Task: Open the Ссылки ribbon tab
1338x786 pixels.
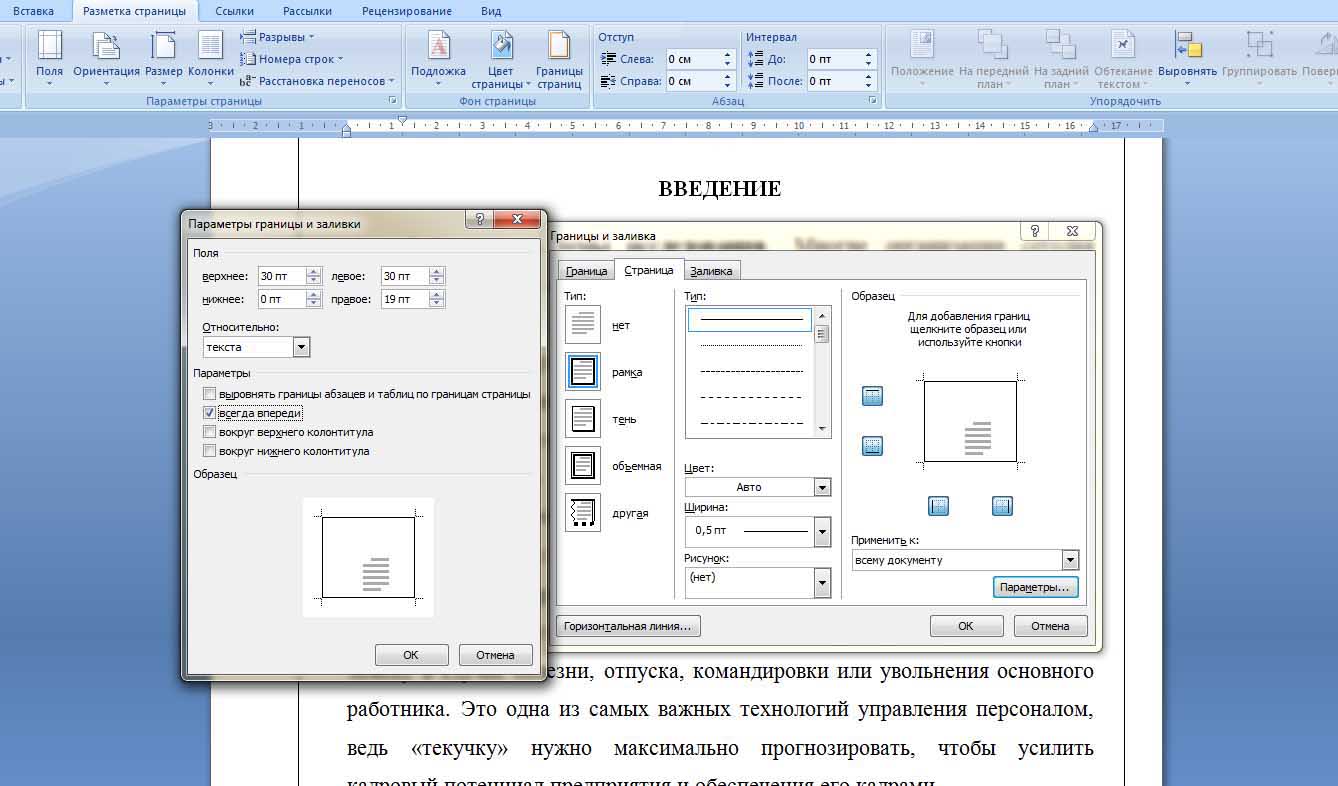Action: [x=234, y=11]
